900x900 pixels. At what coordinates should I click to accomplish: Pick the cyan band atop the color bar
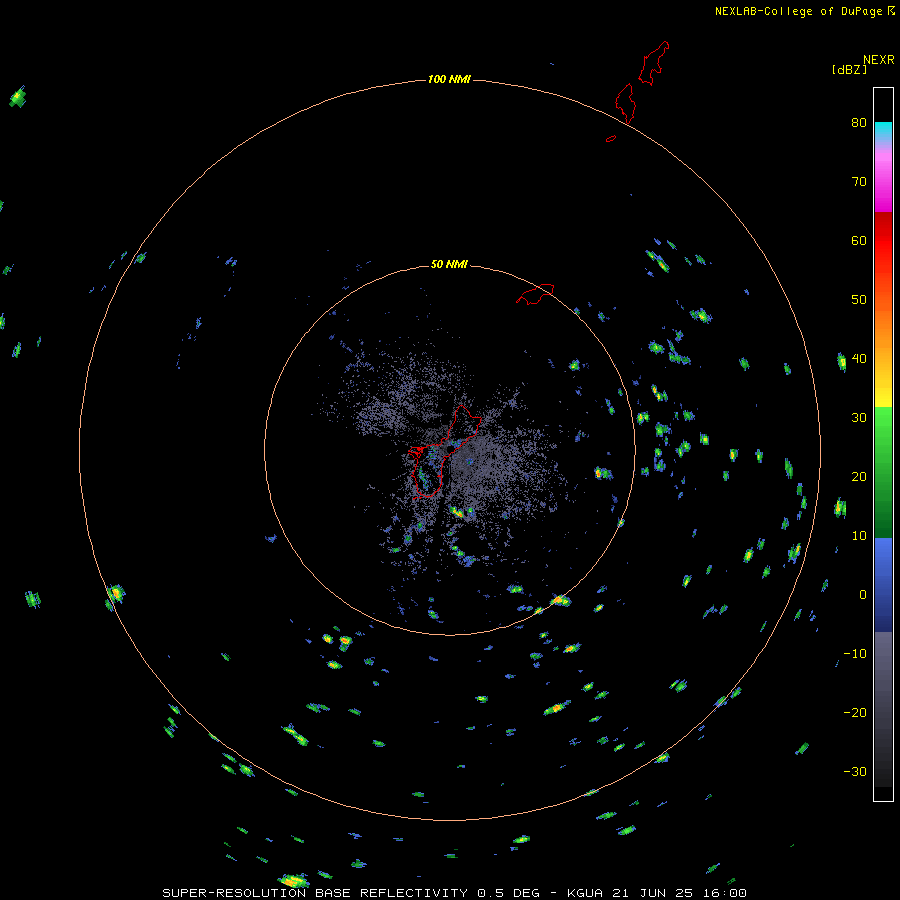click(x=883, y=131)
